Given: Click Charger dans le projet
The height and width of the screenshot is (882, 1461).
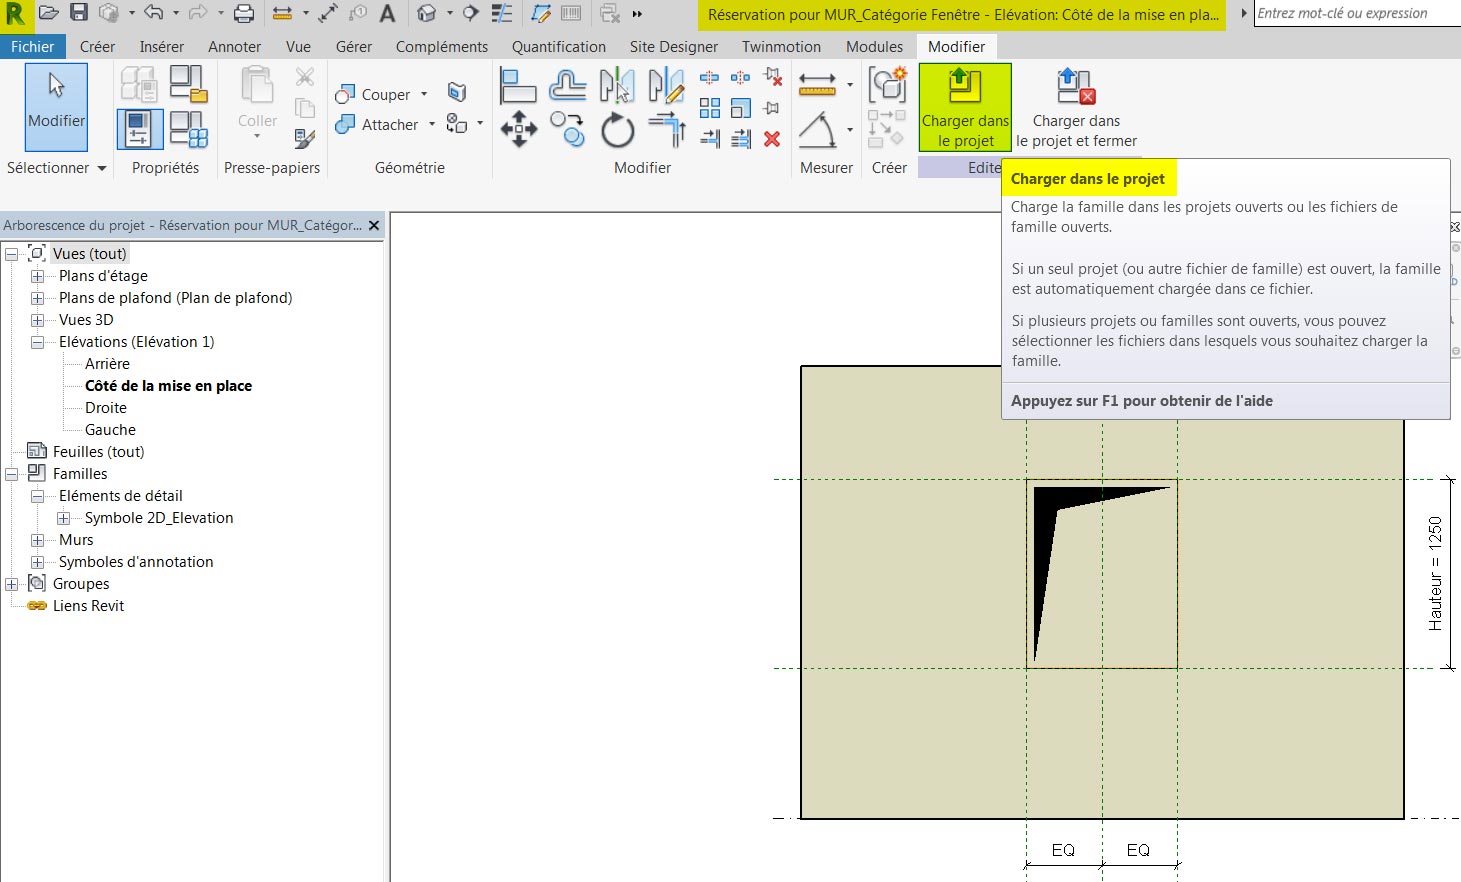Looking at the screenshot, I should (963, 106).
